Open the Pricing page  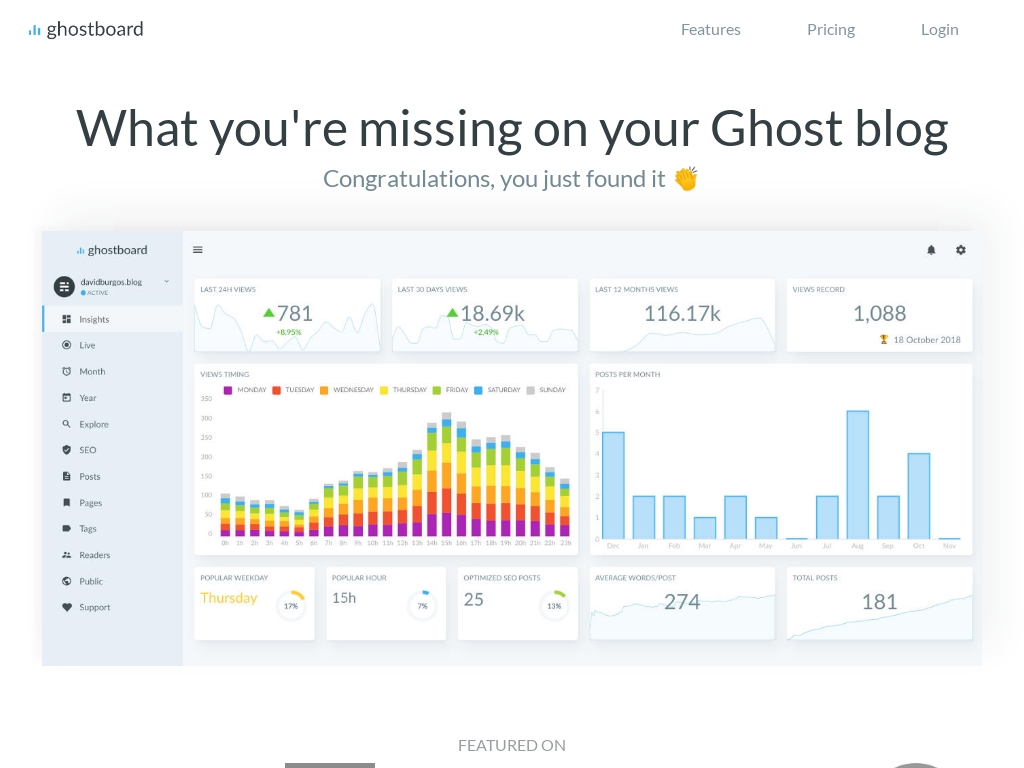pyautogui.click(x=831, y=29)
